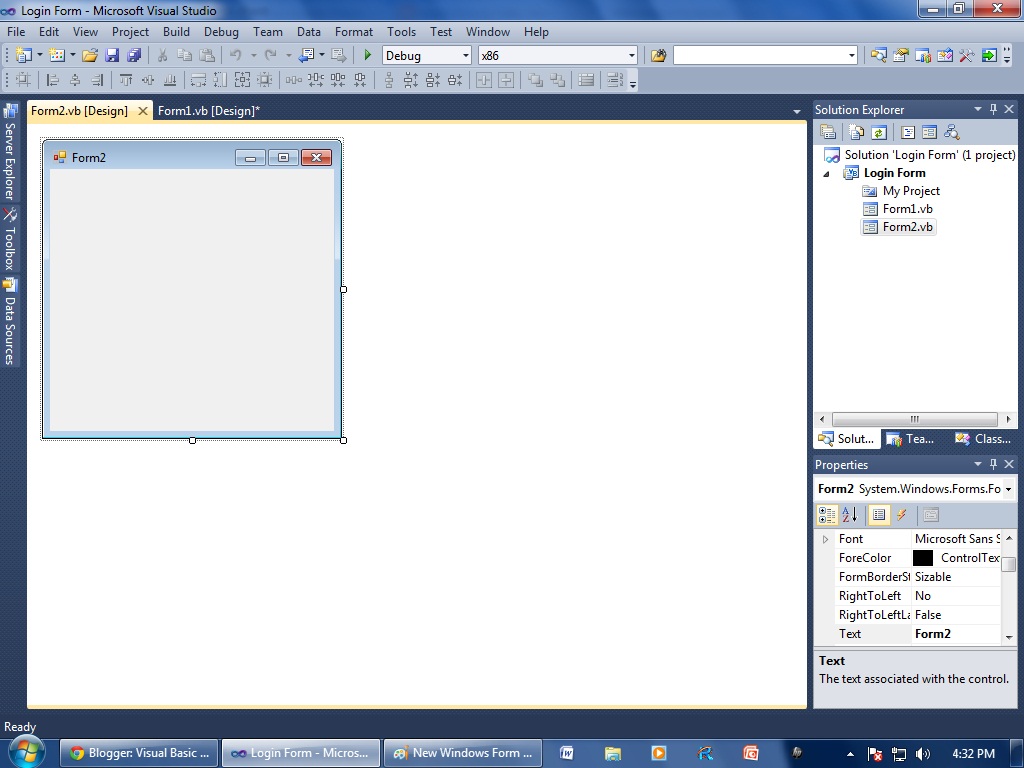This screenshot has width=1024, height=768.
Task: Click the Save All icon
Action: pyautogui.click(x=133, y=55)
